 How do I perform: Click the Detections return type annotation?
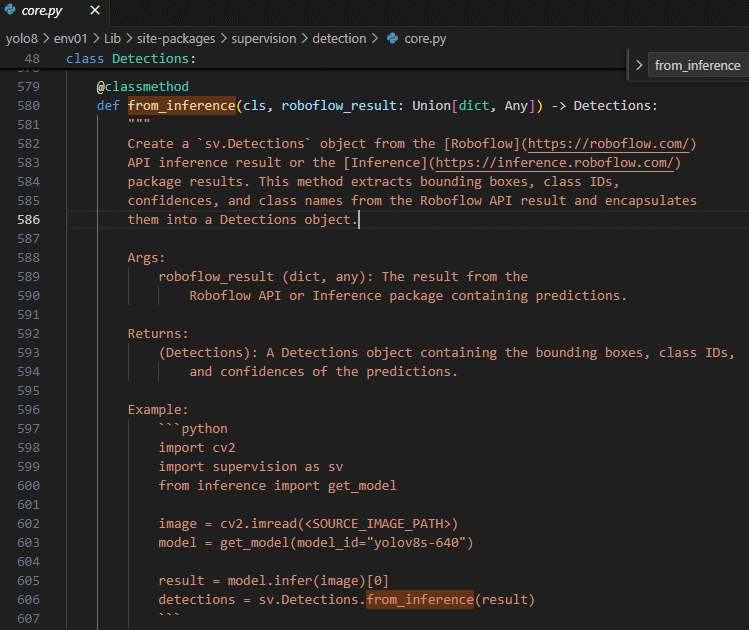[611, 106]
